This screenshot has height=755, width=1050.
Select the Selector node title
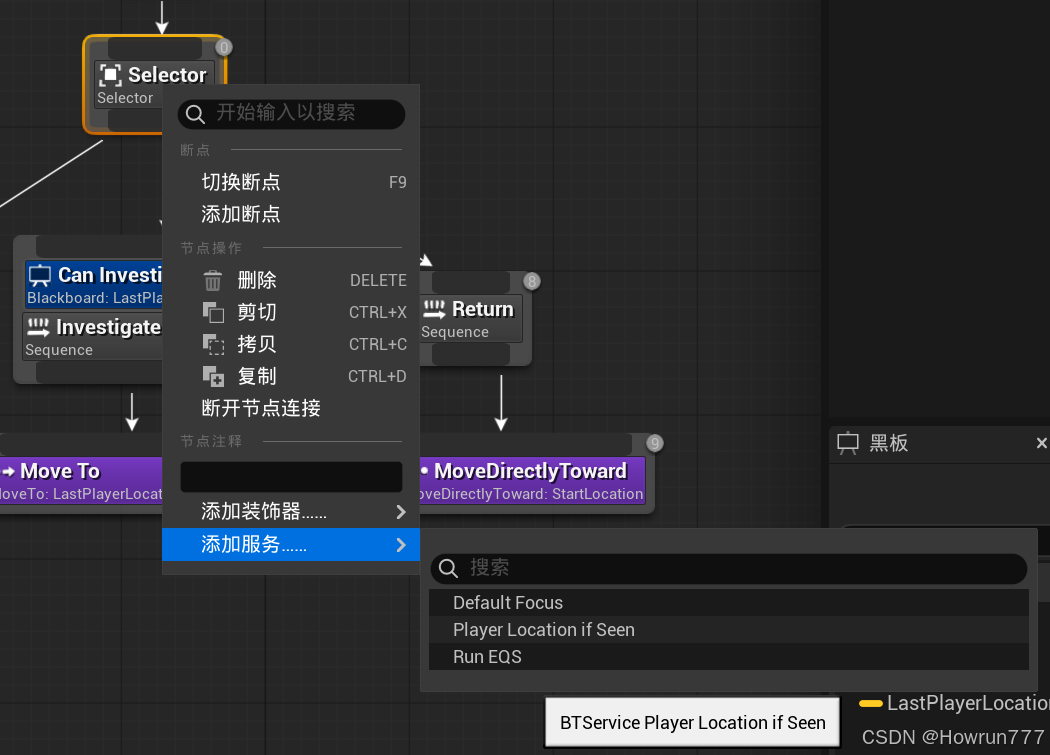pyautogui.click(x=167, y=75)
